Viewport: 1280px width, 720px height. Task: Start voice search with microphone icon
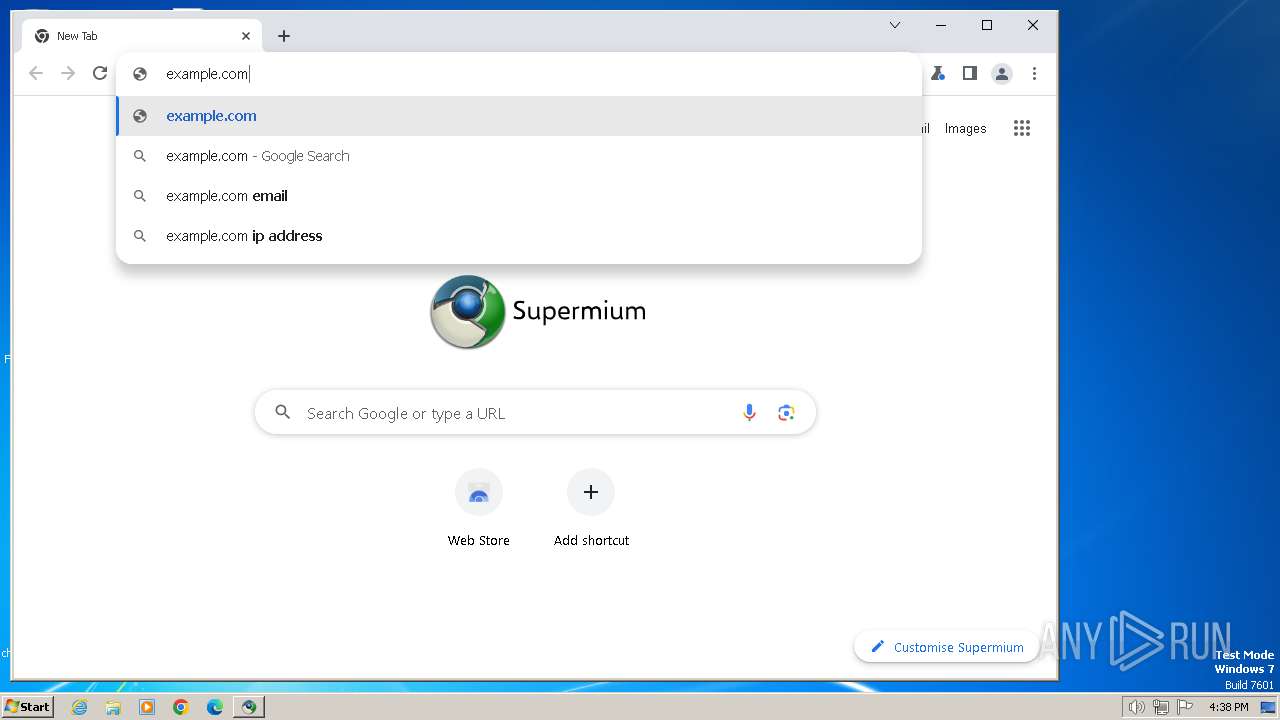tap(749, 413)
